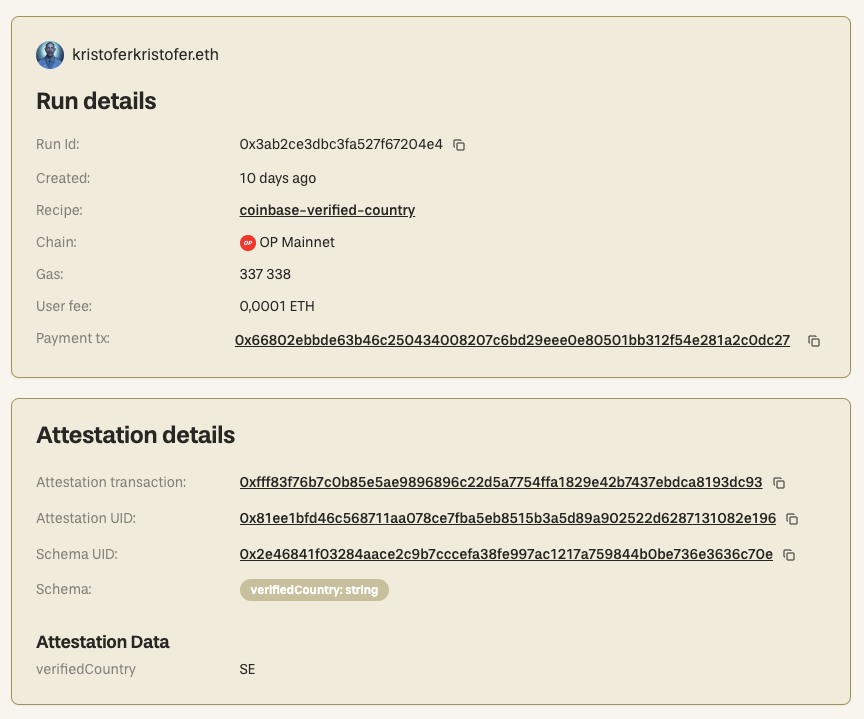
Task: Copy the Attestation UID
Action: tap(792, 519)
